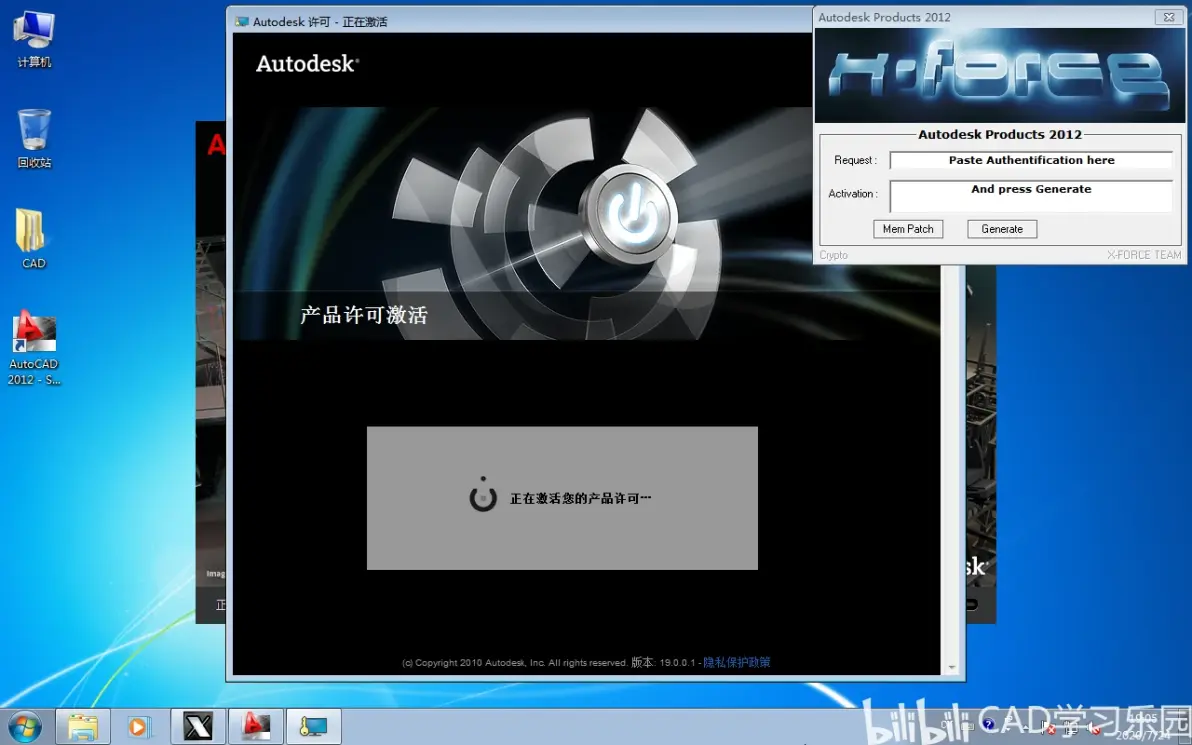The image size is (1192, 745).
Task: Open File Explorer from the taskbar
Action: [x=82, y=726]
